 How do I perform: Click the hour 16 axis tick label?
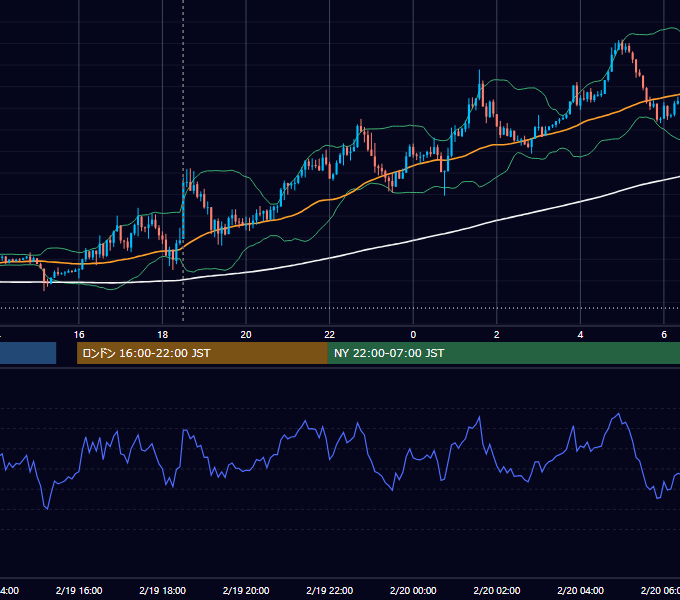pyautogui.click(x=79, y=335)
